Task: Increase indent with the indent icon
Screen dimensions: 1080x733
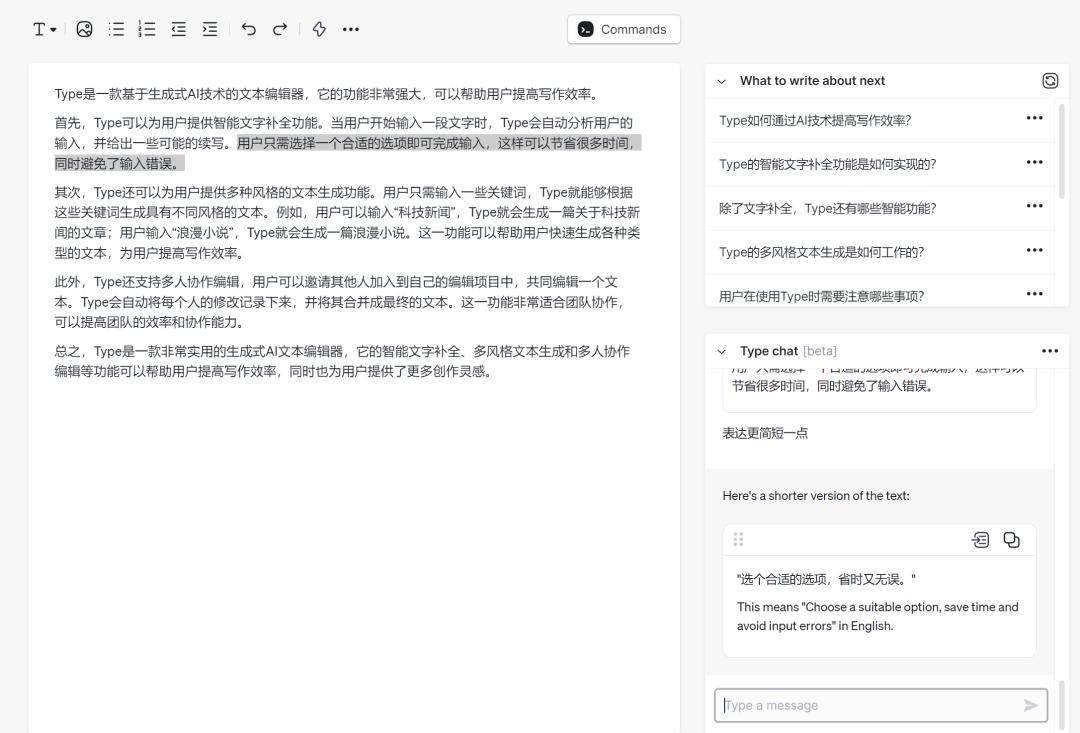Action: pos(209,29)
